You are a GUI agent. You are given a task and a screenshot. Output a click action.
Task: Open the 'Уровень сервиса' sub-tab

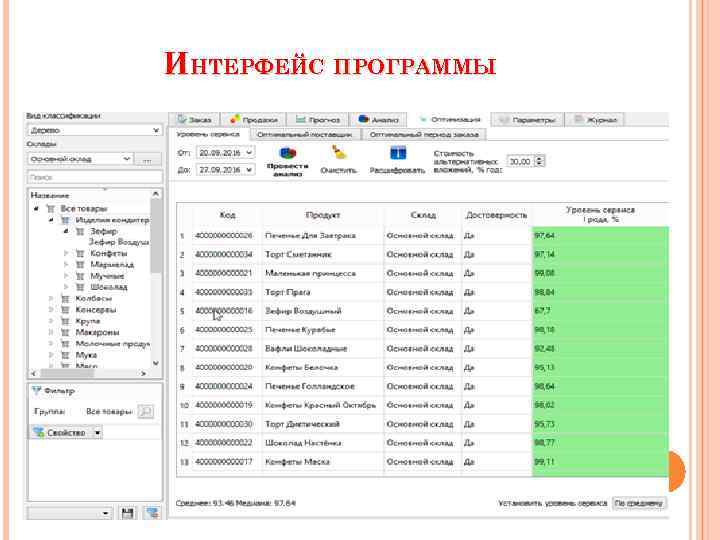[x=208, y=134]
